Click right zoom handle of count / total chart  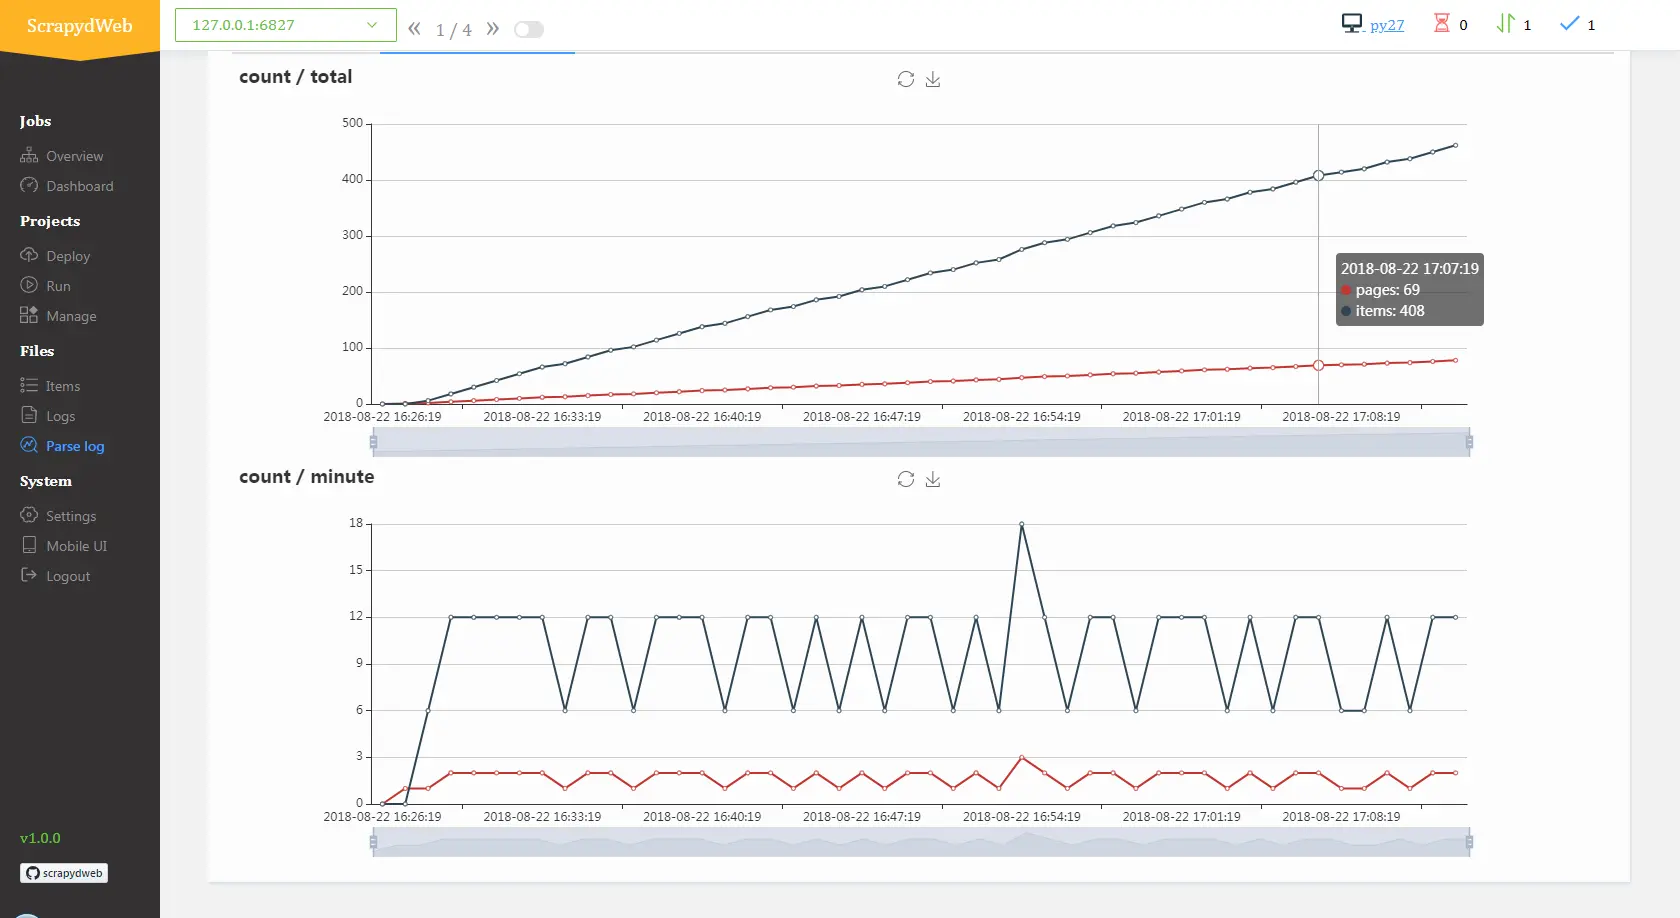coord(1469,441)
